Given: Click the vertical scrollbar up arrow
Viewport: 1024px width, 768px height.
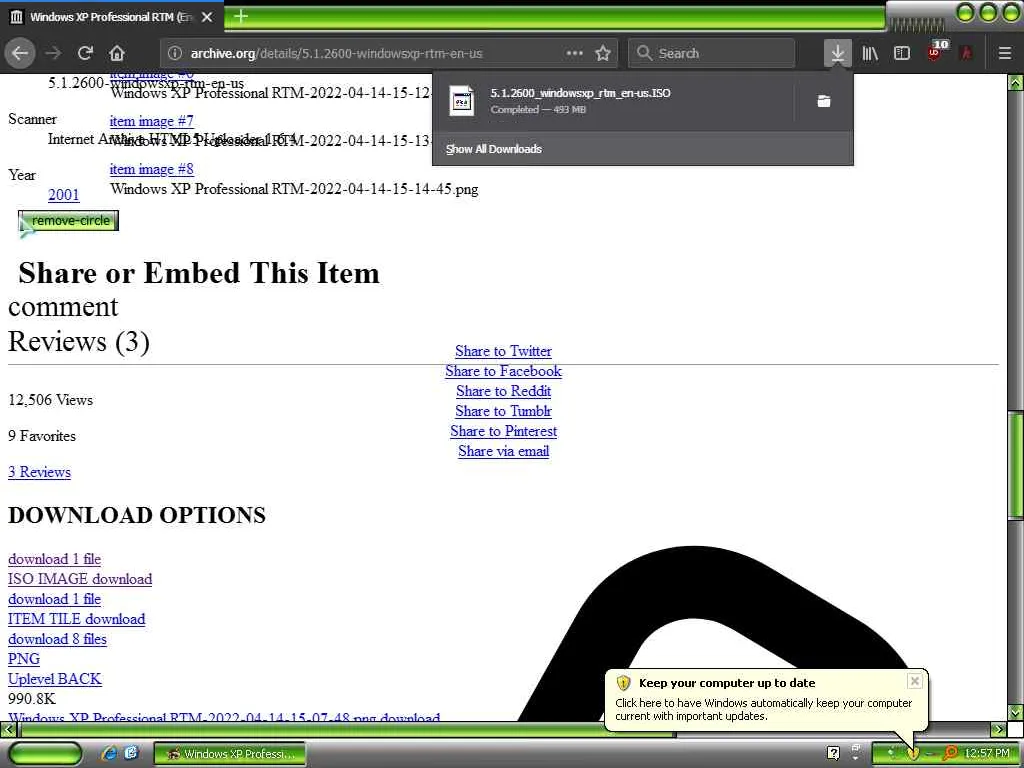Looking at the screenshot, I should 1015,82.
